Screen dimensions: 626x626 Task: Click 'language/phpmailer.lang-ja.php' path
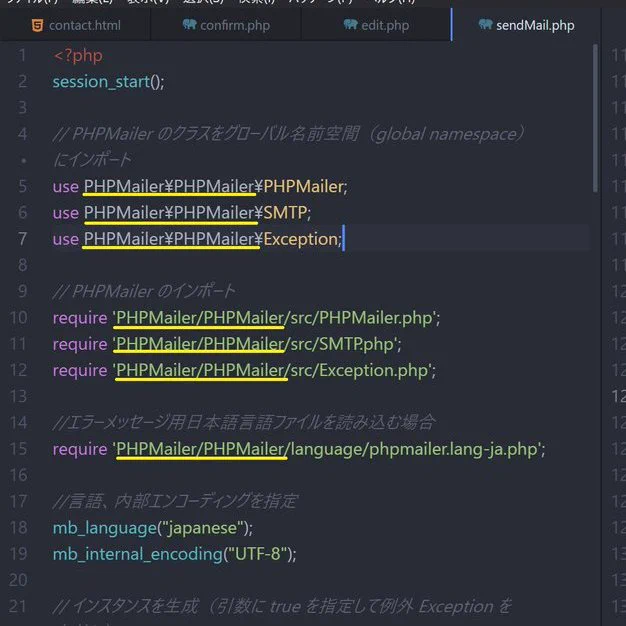(x=414, y=449)
